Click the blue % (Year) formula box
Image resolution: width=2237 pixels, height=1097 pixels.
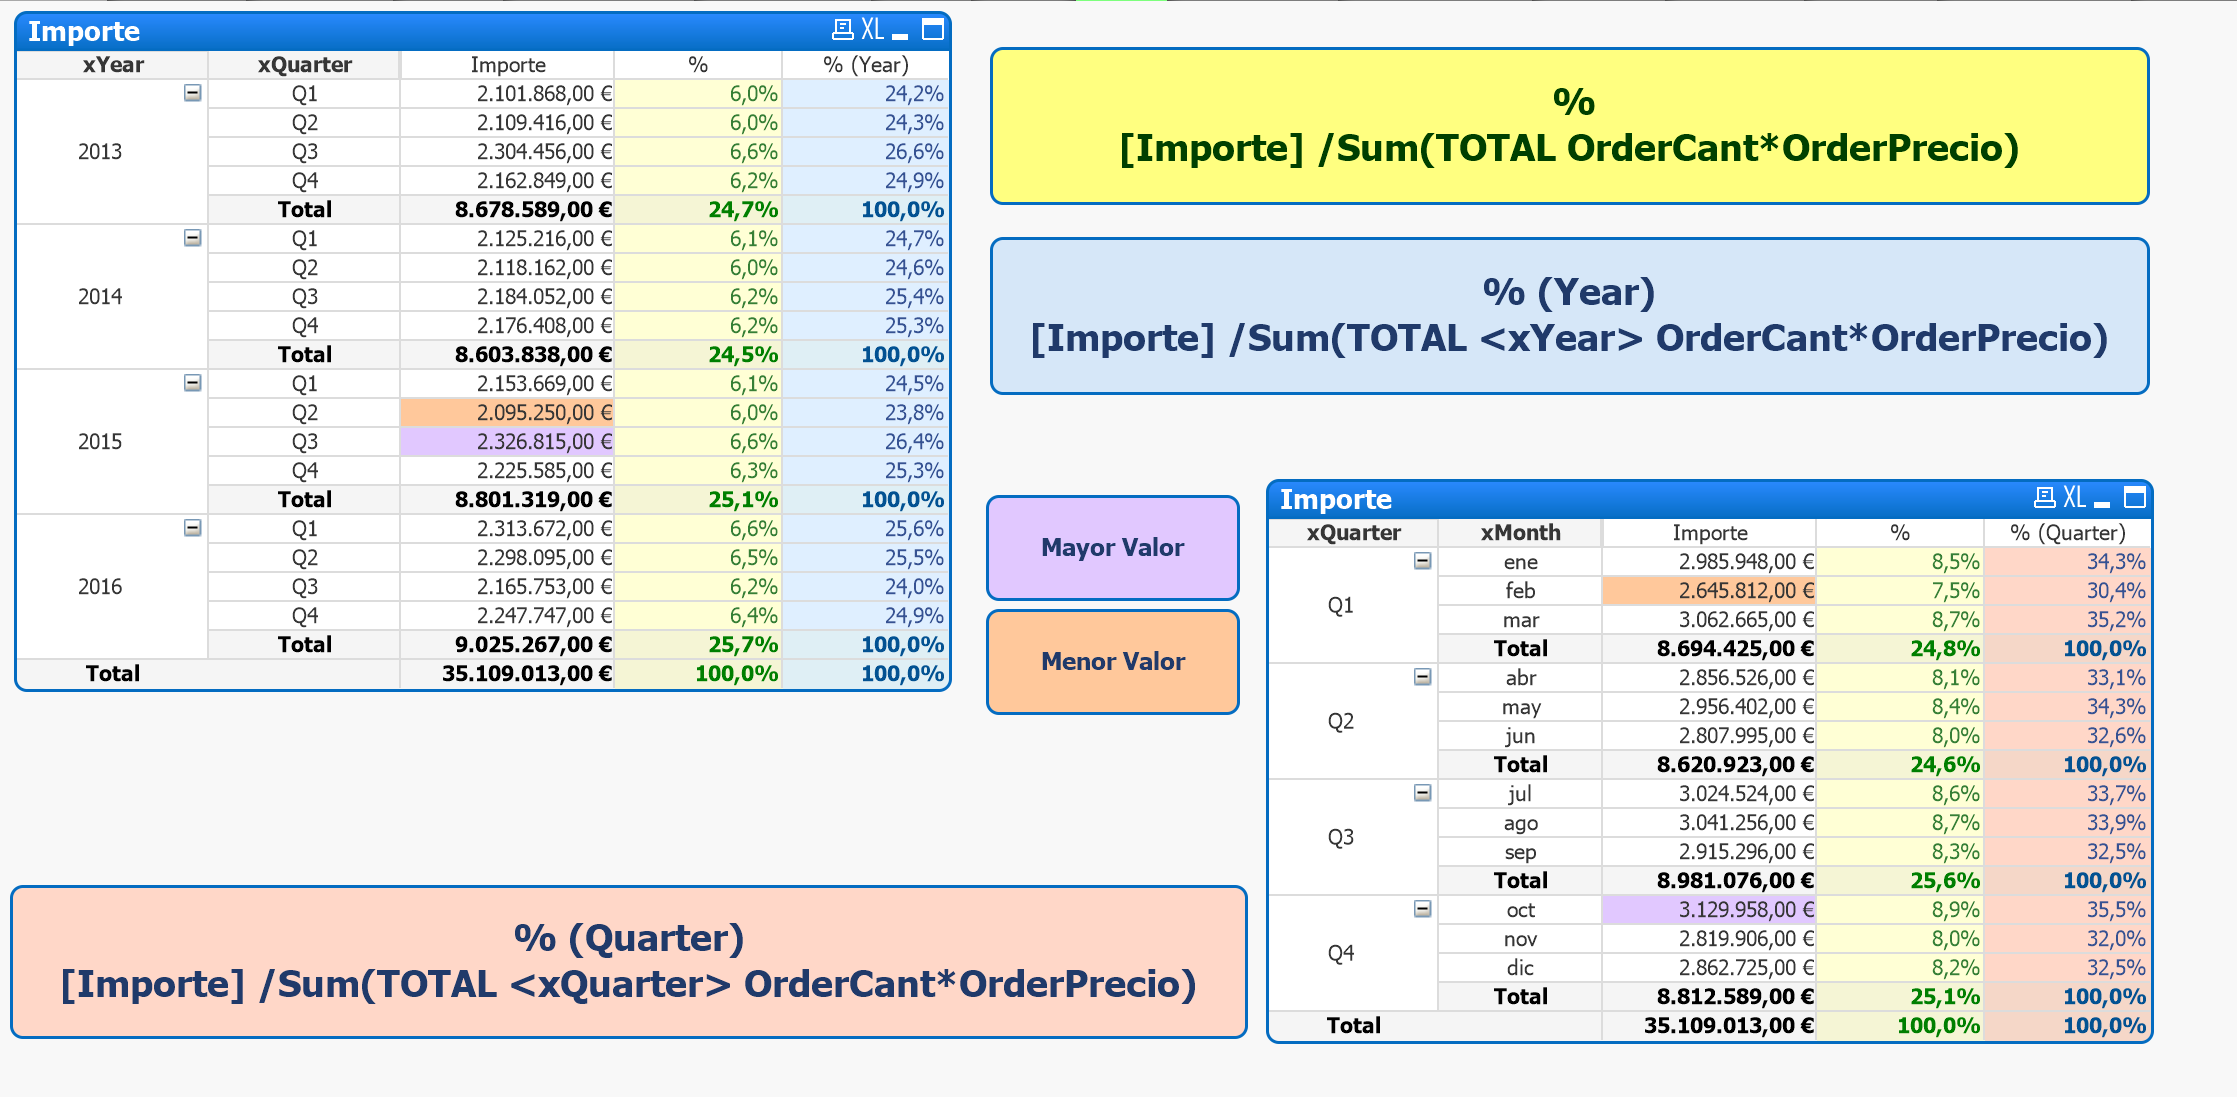click(1569, 316)
